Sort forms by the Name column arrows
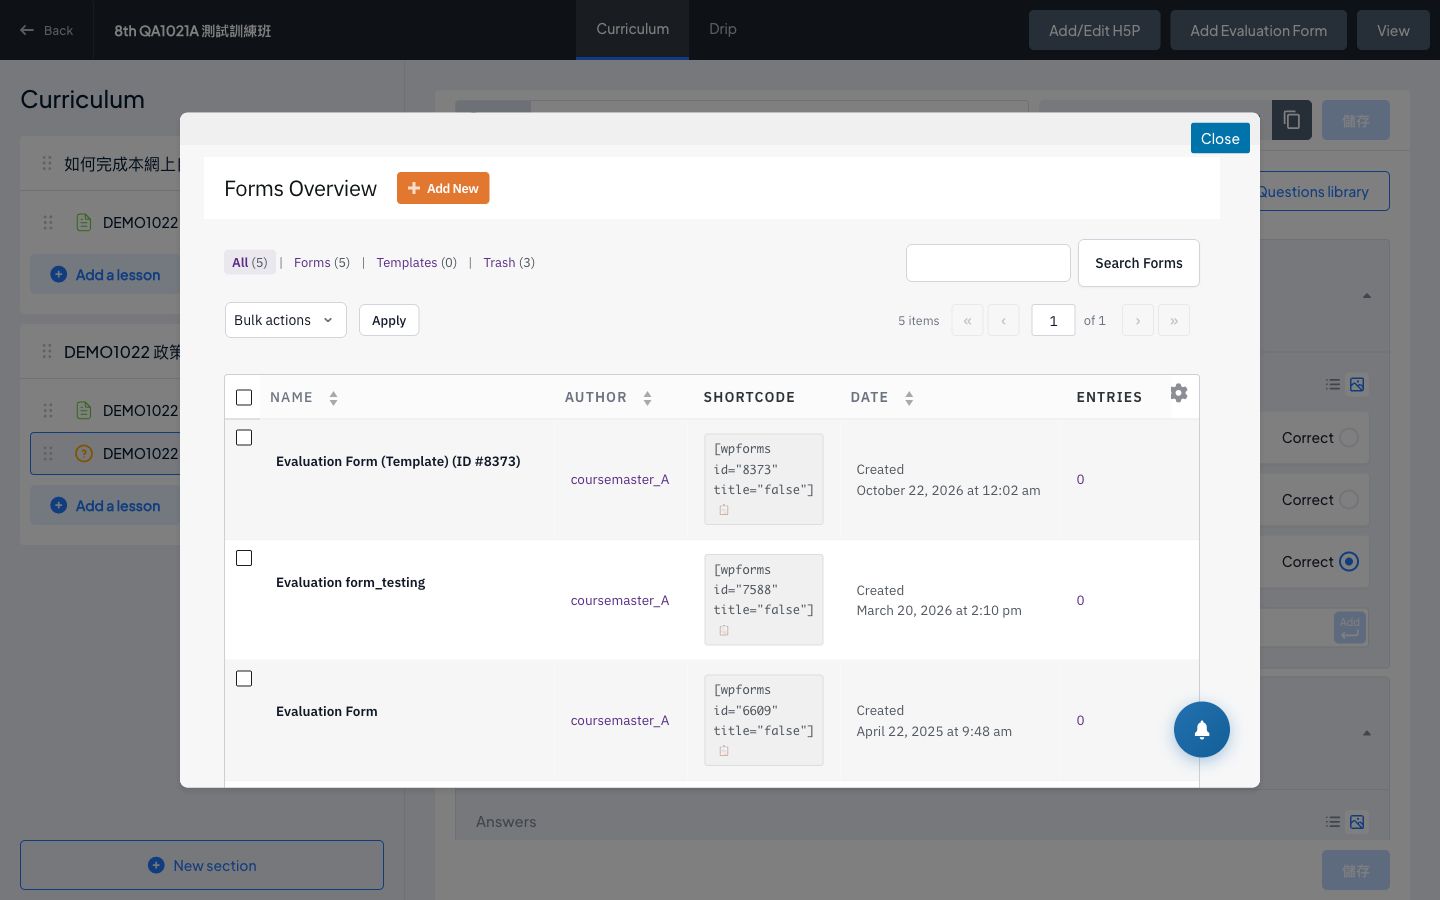This screenshot has width=1440, height=900. (333, 398)
